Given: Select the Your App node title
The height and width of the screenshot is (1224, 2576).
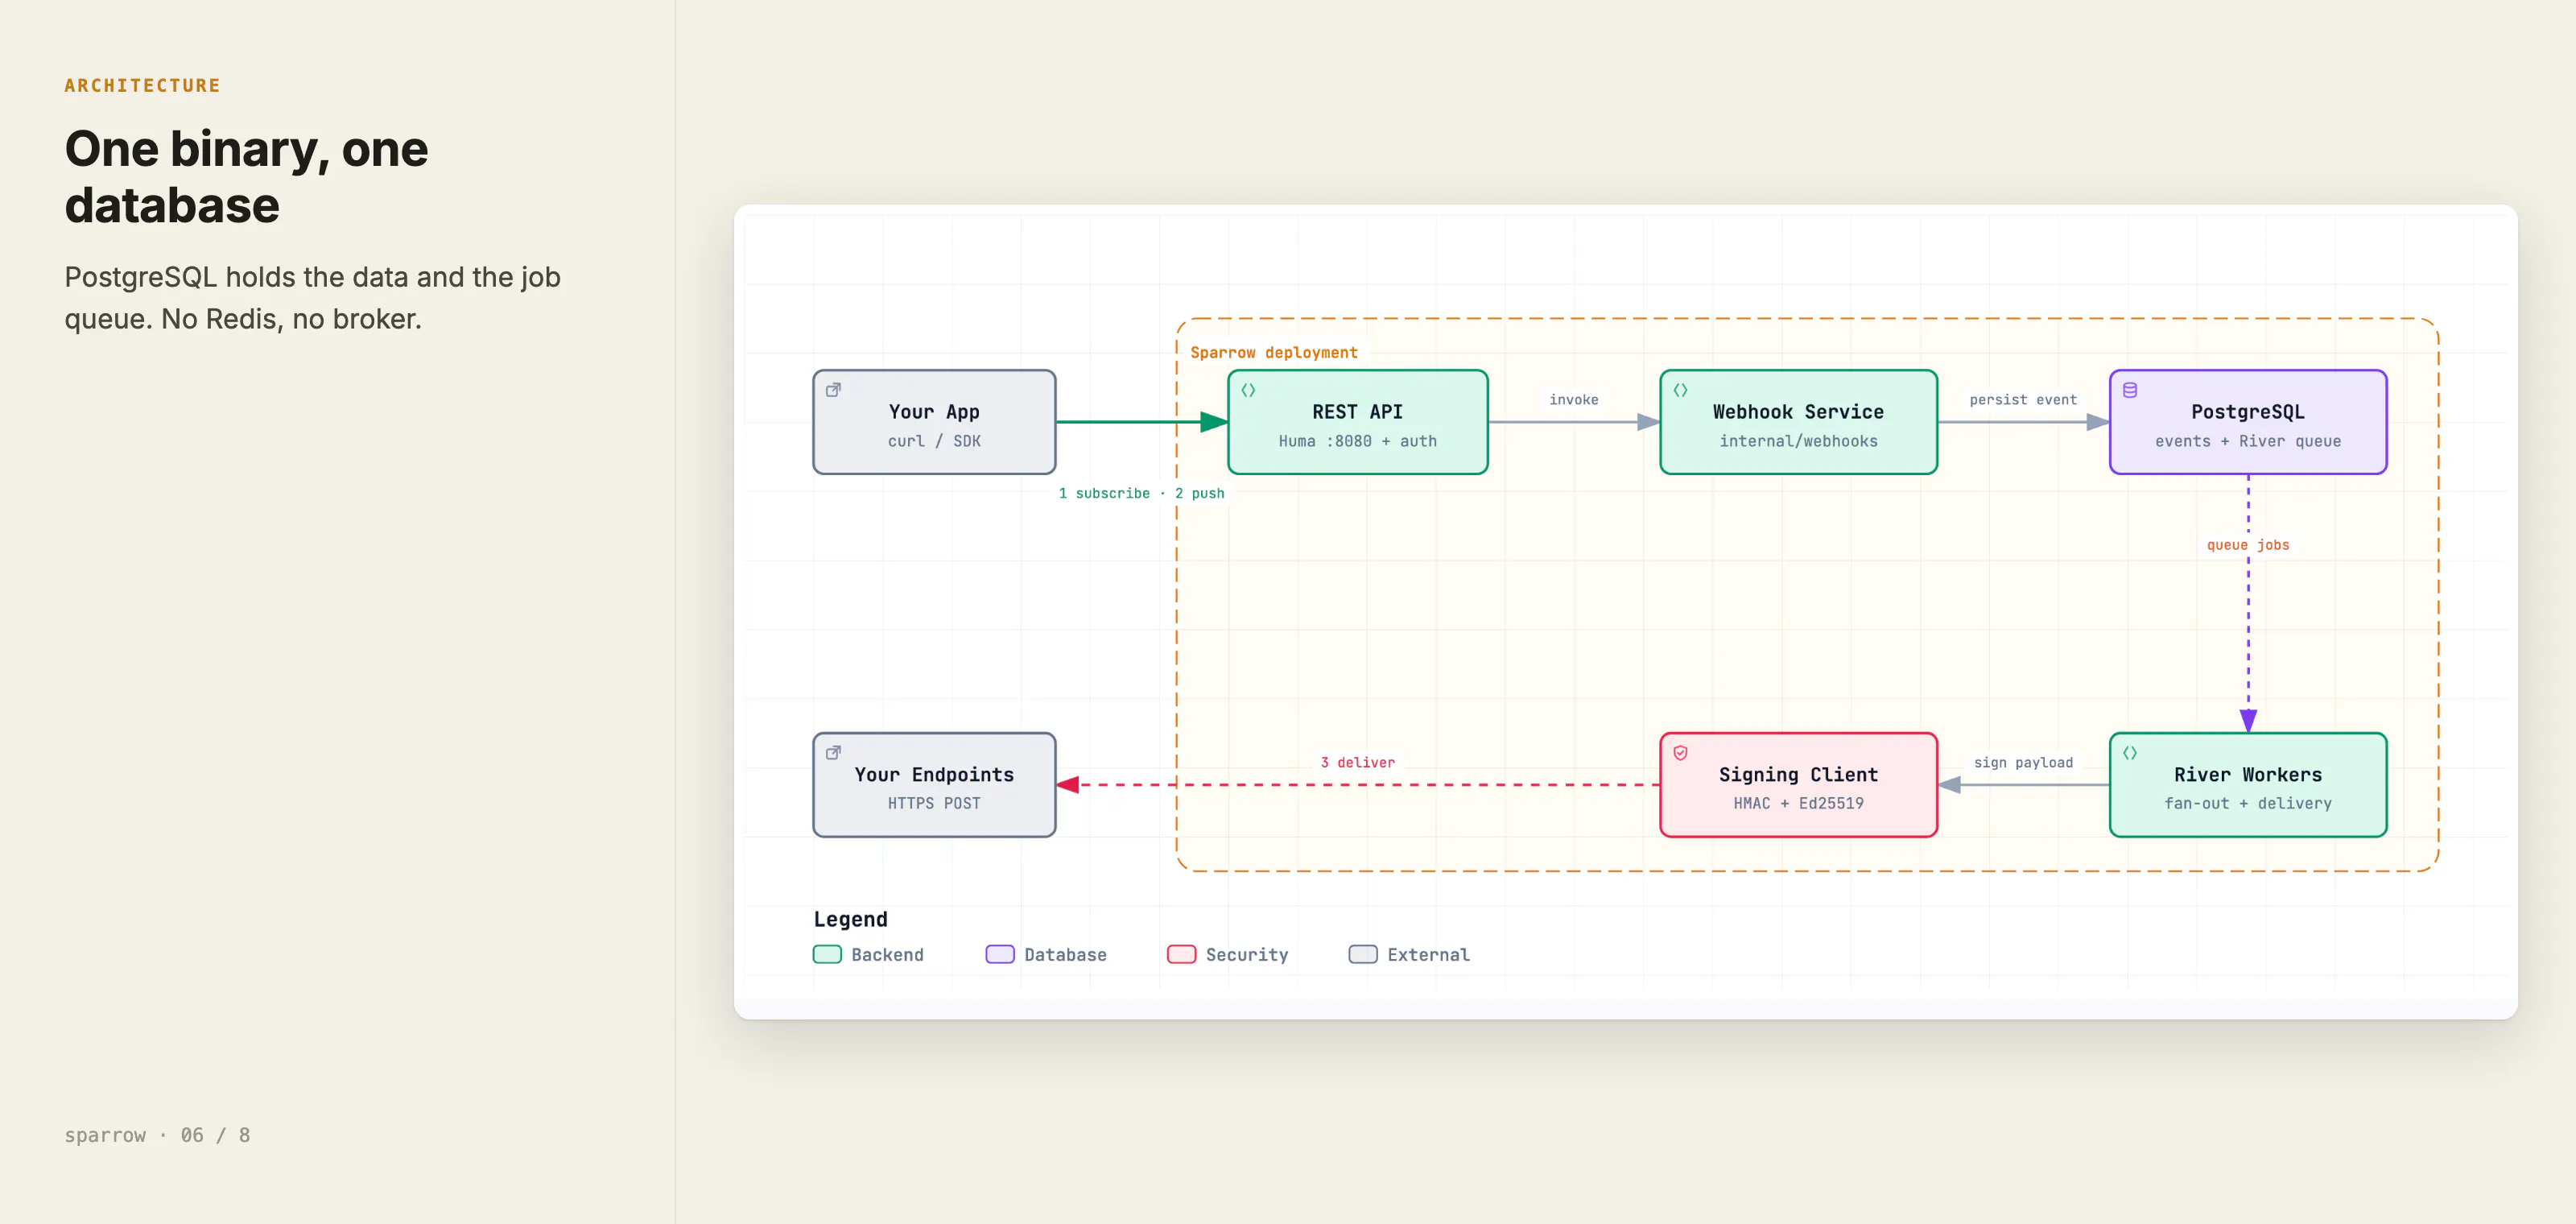Looking at the screenshot, I should coord(934,412).
